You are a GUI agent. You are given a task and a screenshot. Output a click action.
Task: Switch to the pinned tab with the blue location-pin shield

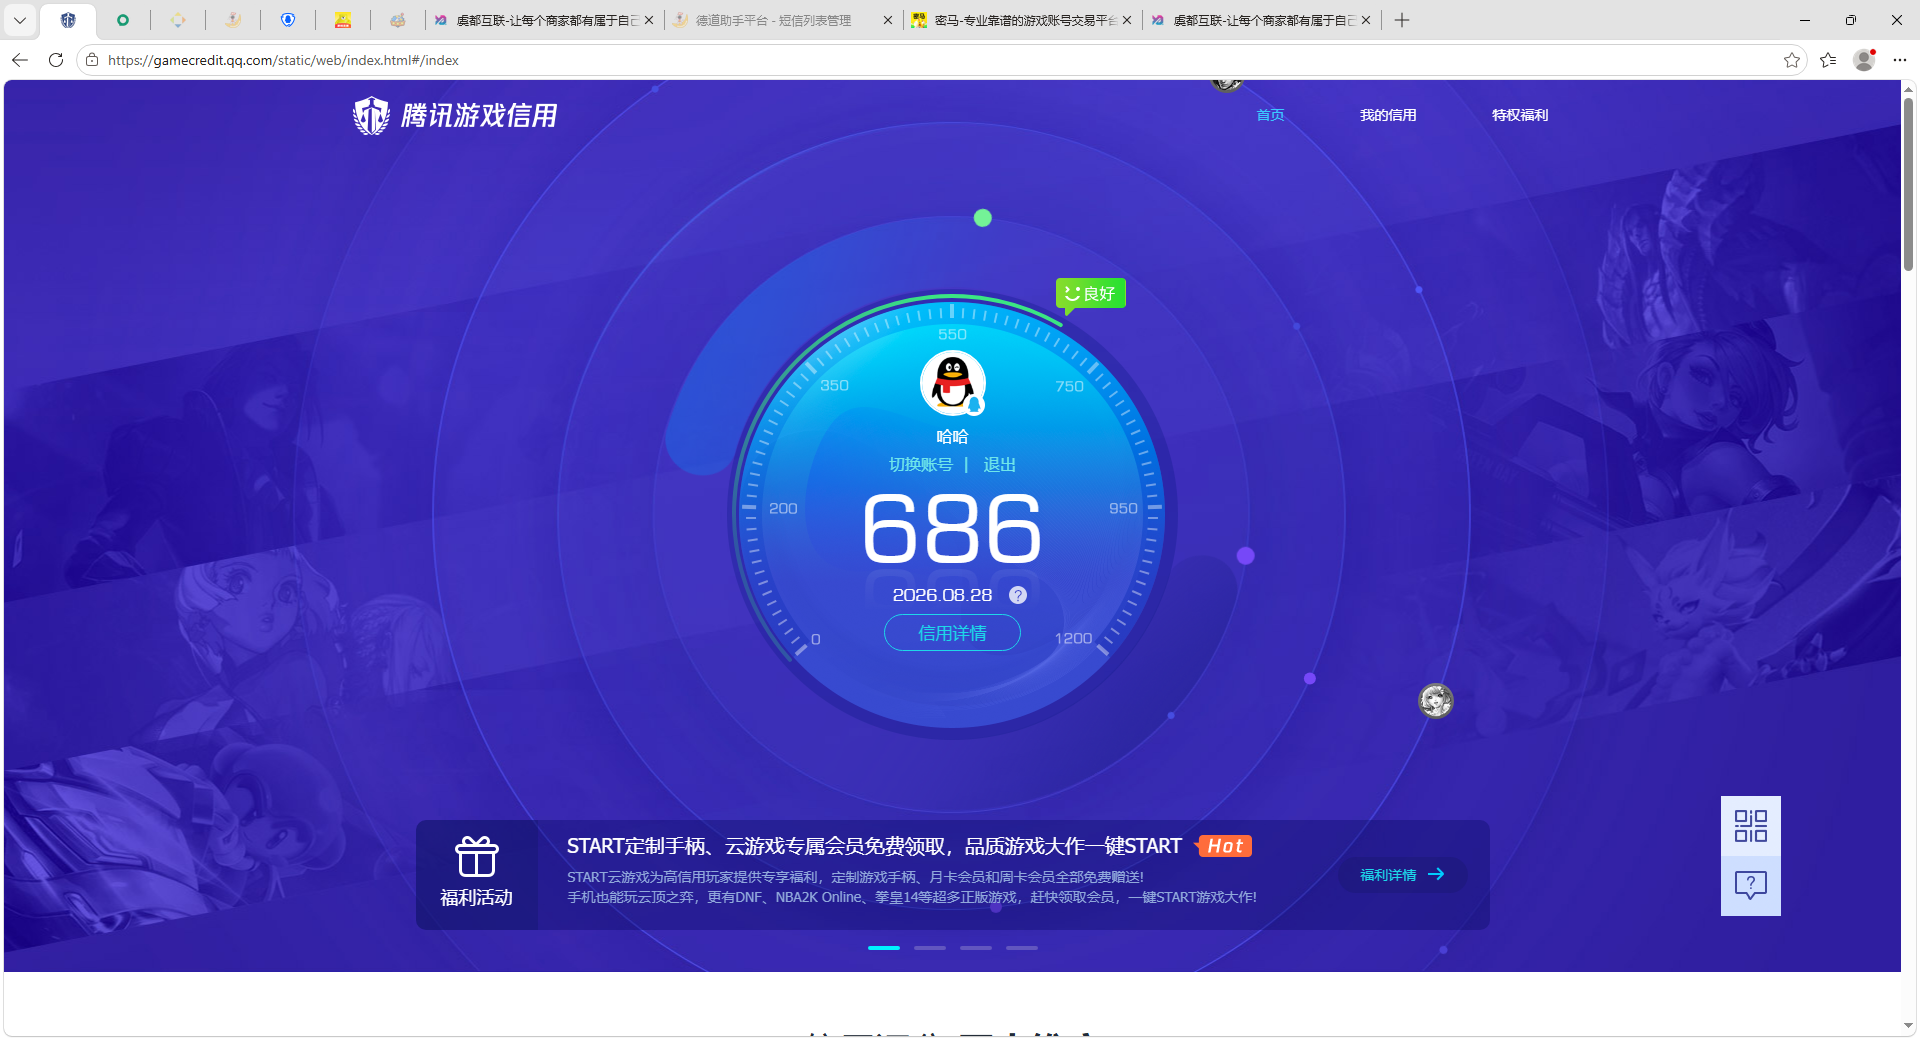click(x=288, y=20)
